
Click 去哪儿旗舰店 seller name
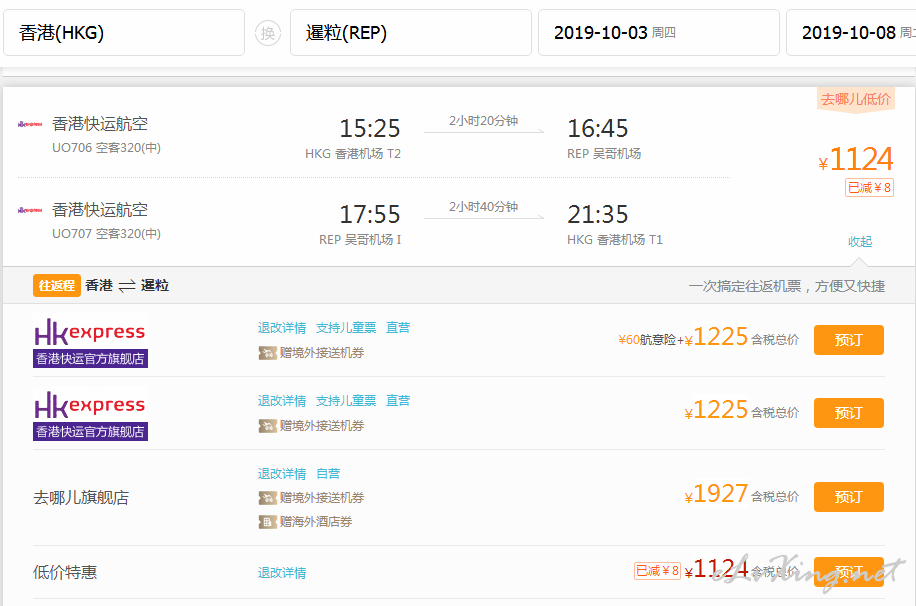coord(81,498)
